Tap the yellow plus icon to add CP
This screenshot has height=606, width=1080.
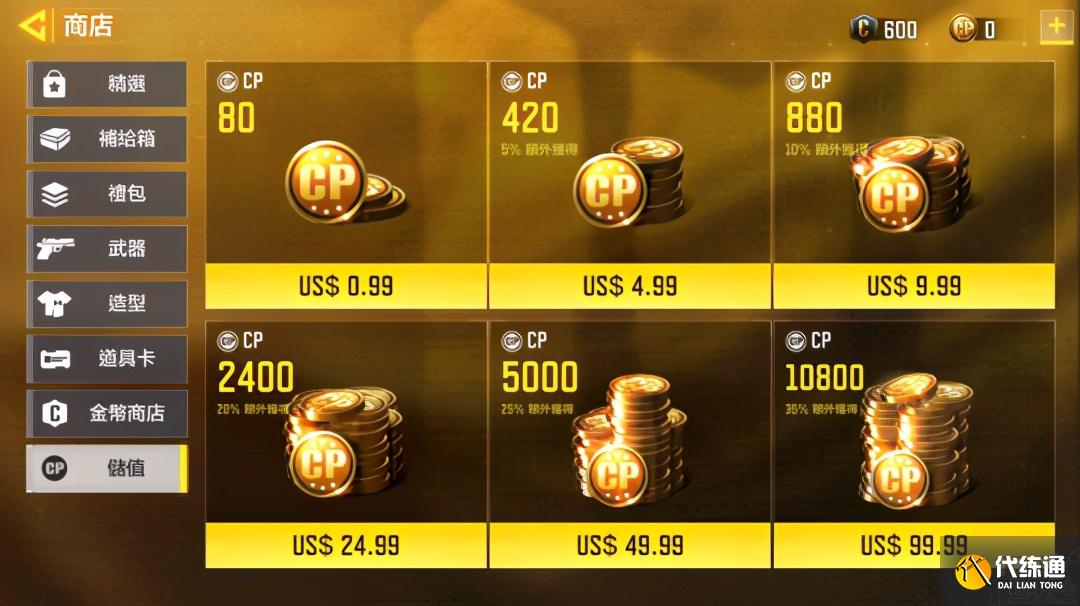tap(1055, 27)
